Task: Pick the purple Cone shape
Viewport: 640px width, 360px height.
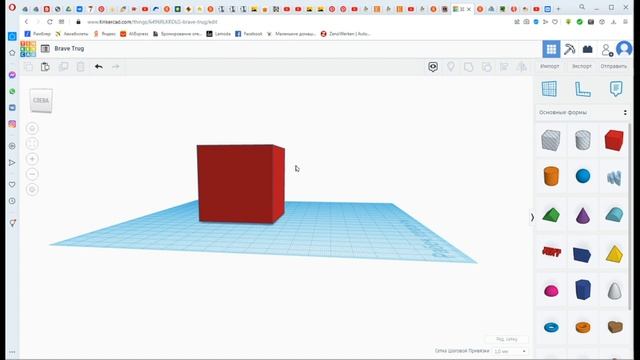Action: [x=583, y=215]
